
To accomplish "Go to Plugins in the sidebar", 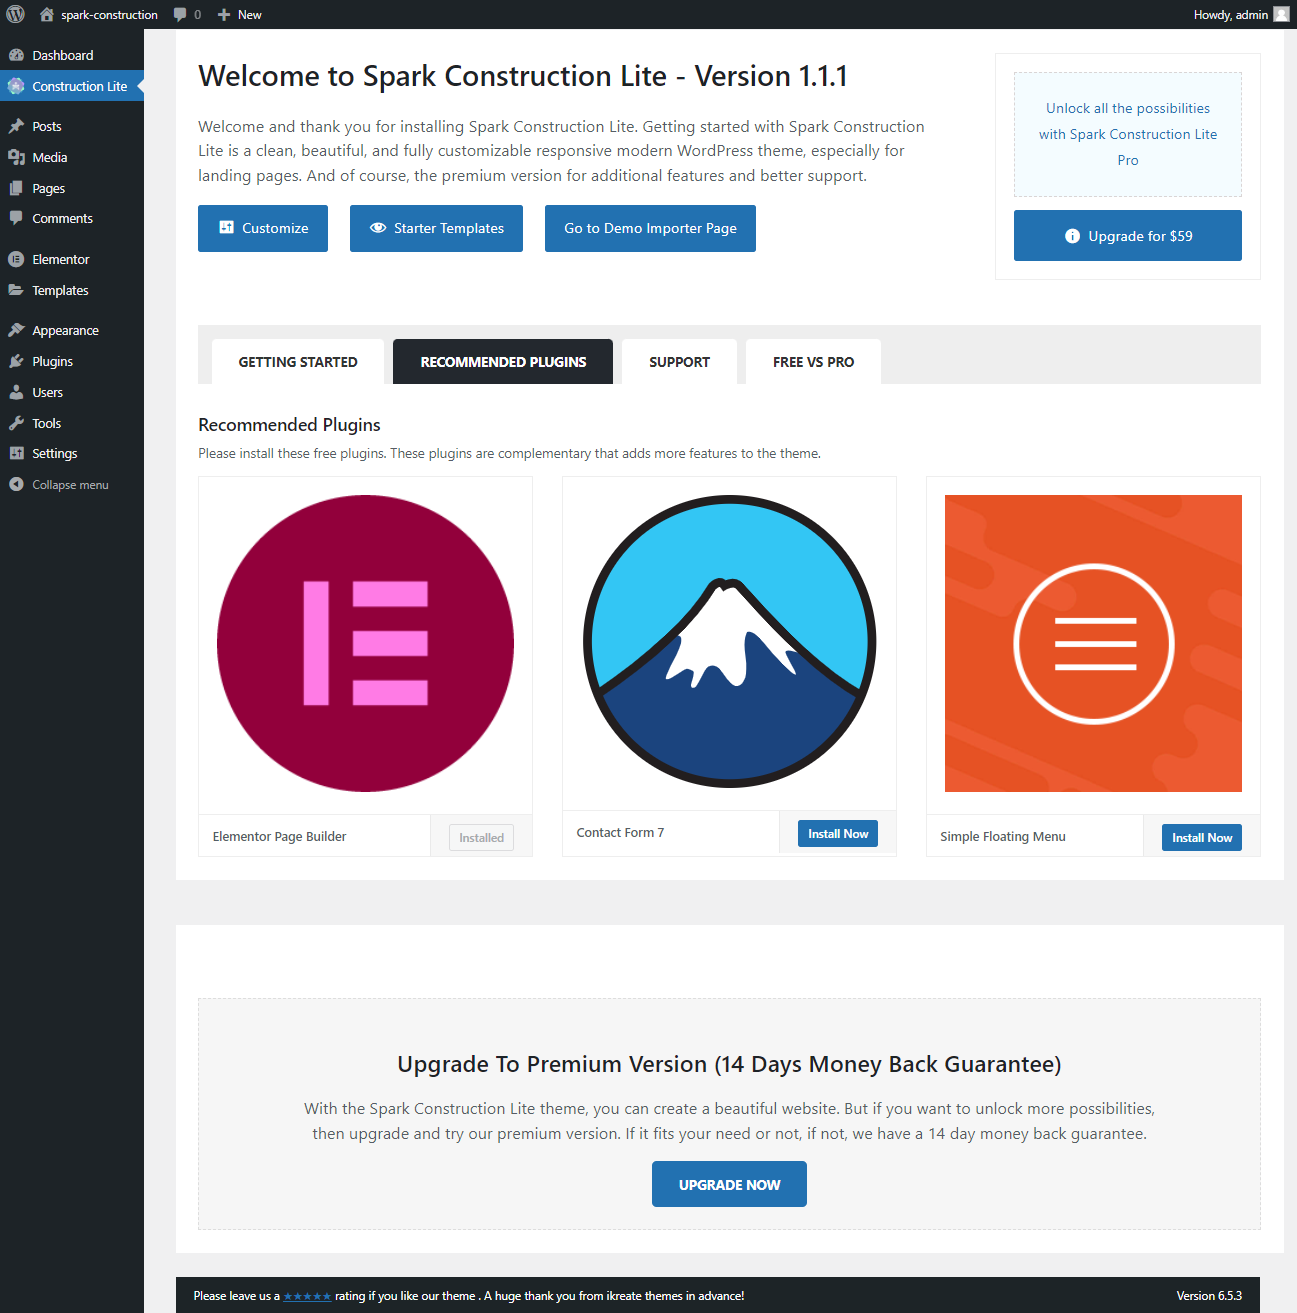I will coord(52,361).
